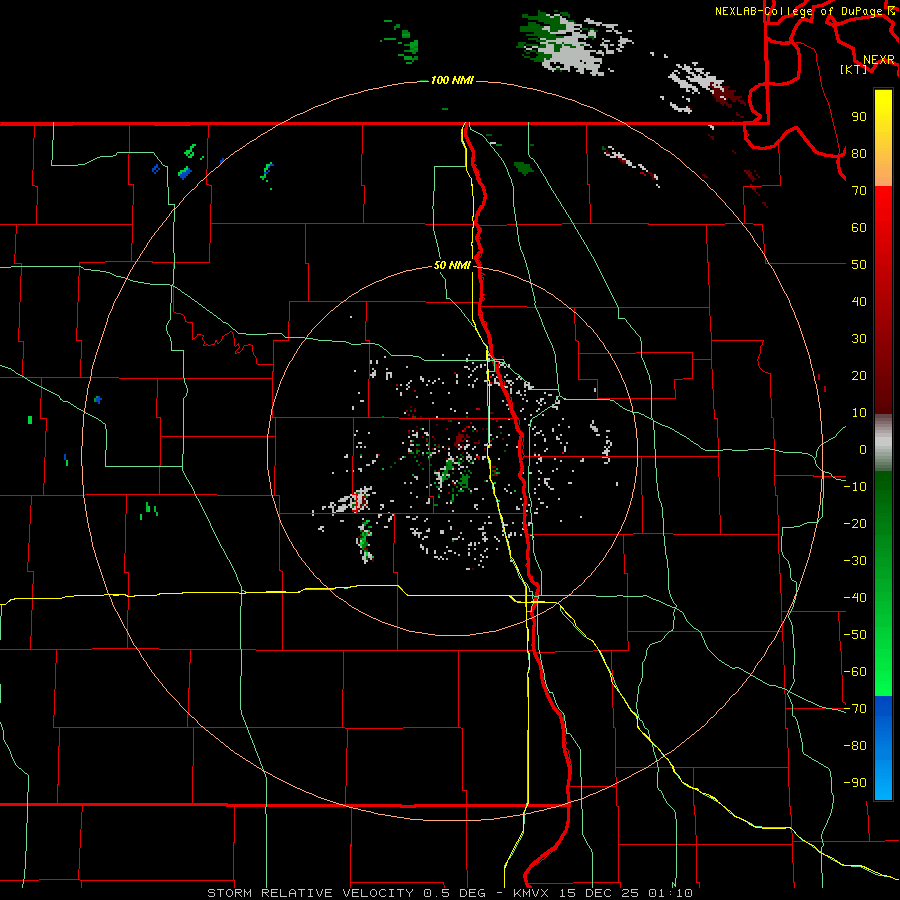This screenshot has width=900, height=900.
Task: Select the 100 NMI range ring label
Action: 452,80
